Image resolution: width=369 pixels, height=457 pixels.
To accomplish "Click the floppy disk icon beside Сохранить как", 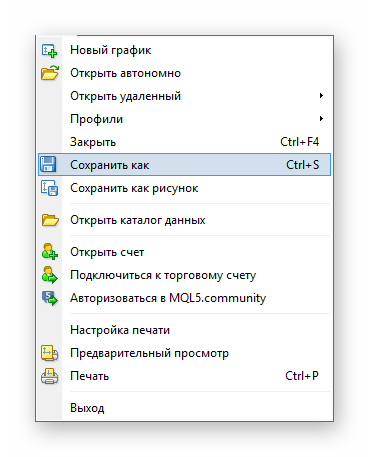I will click(x=48, y=164).
